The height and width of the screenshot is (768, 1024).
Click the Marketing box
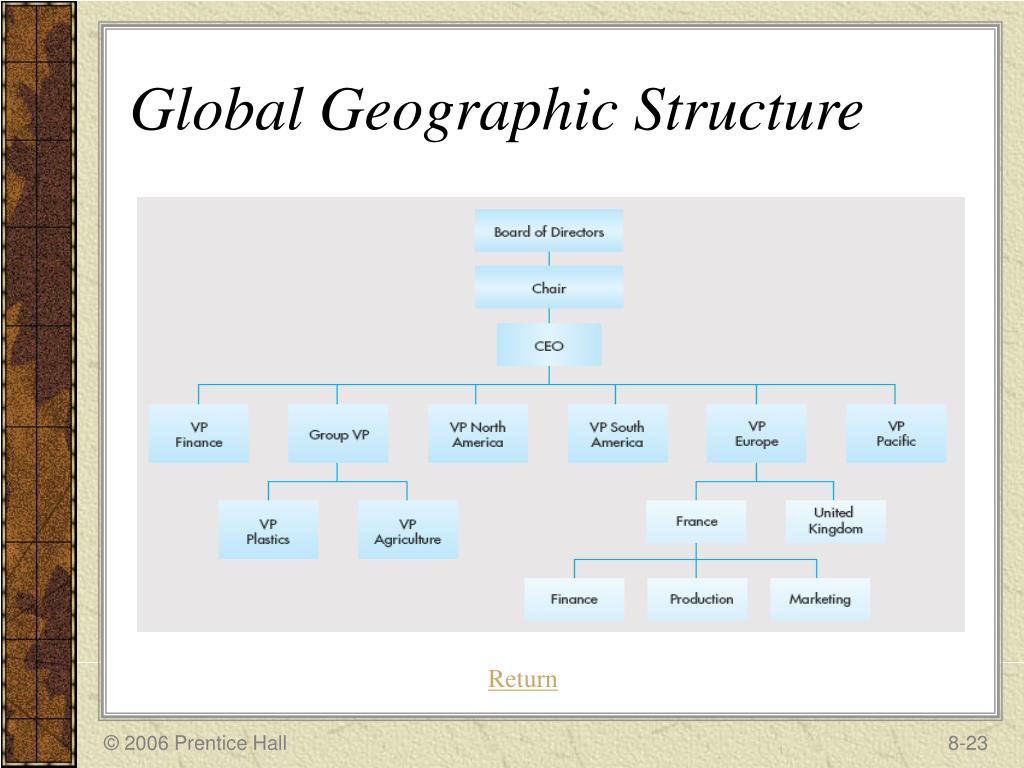pyautogui.click(x=820, y=599)
